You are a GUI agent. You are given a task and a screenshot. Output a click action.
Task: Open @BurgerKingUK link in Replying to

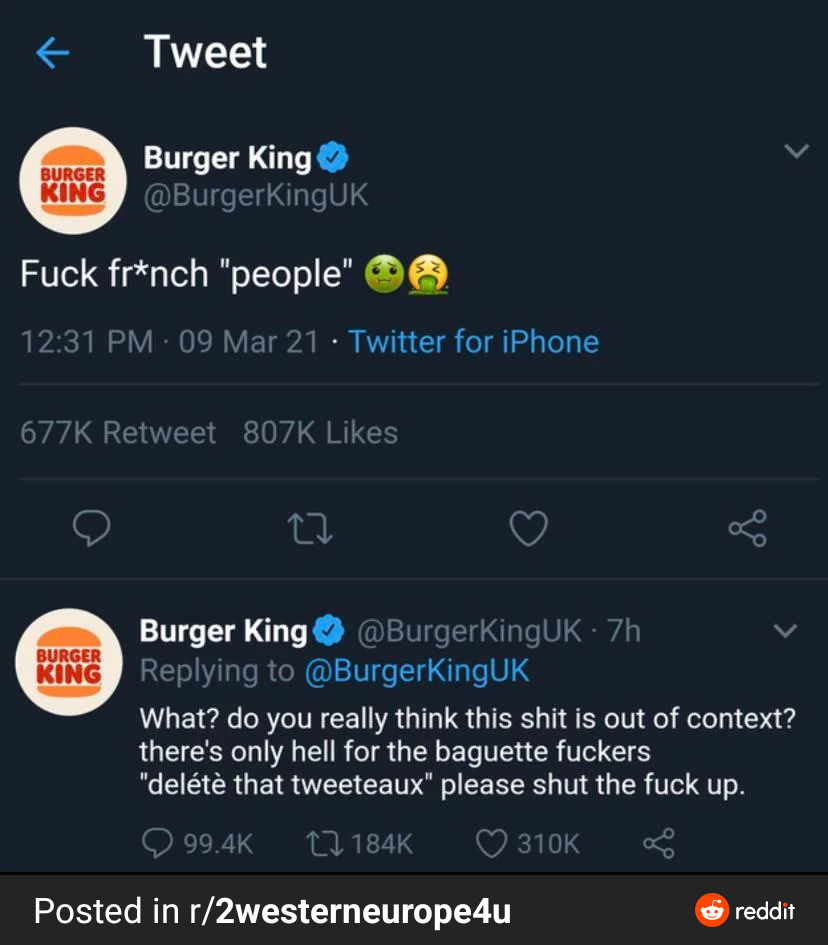coord(416,670)
